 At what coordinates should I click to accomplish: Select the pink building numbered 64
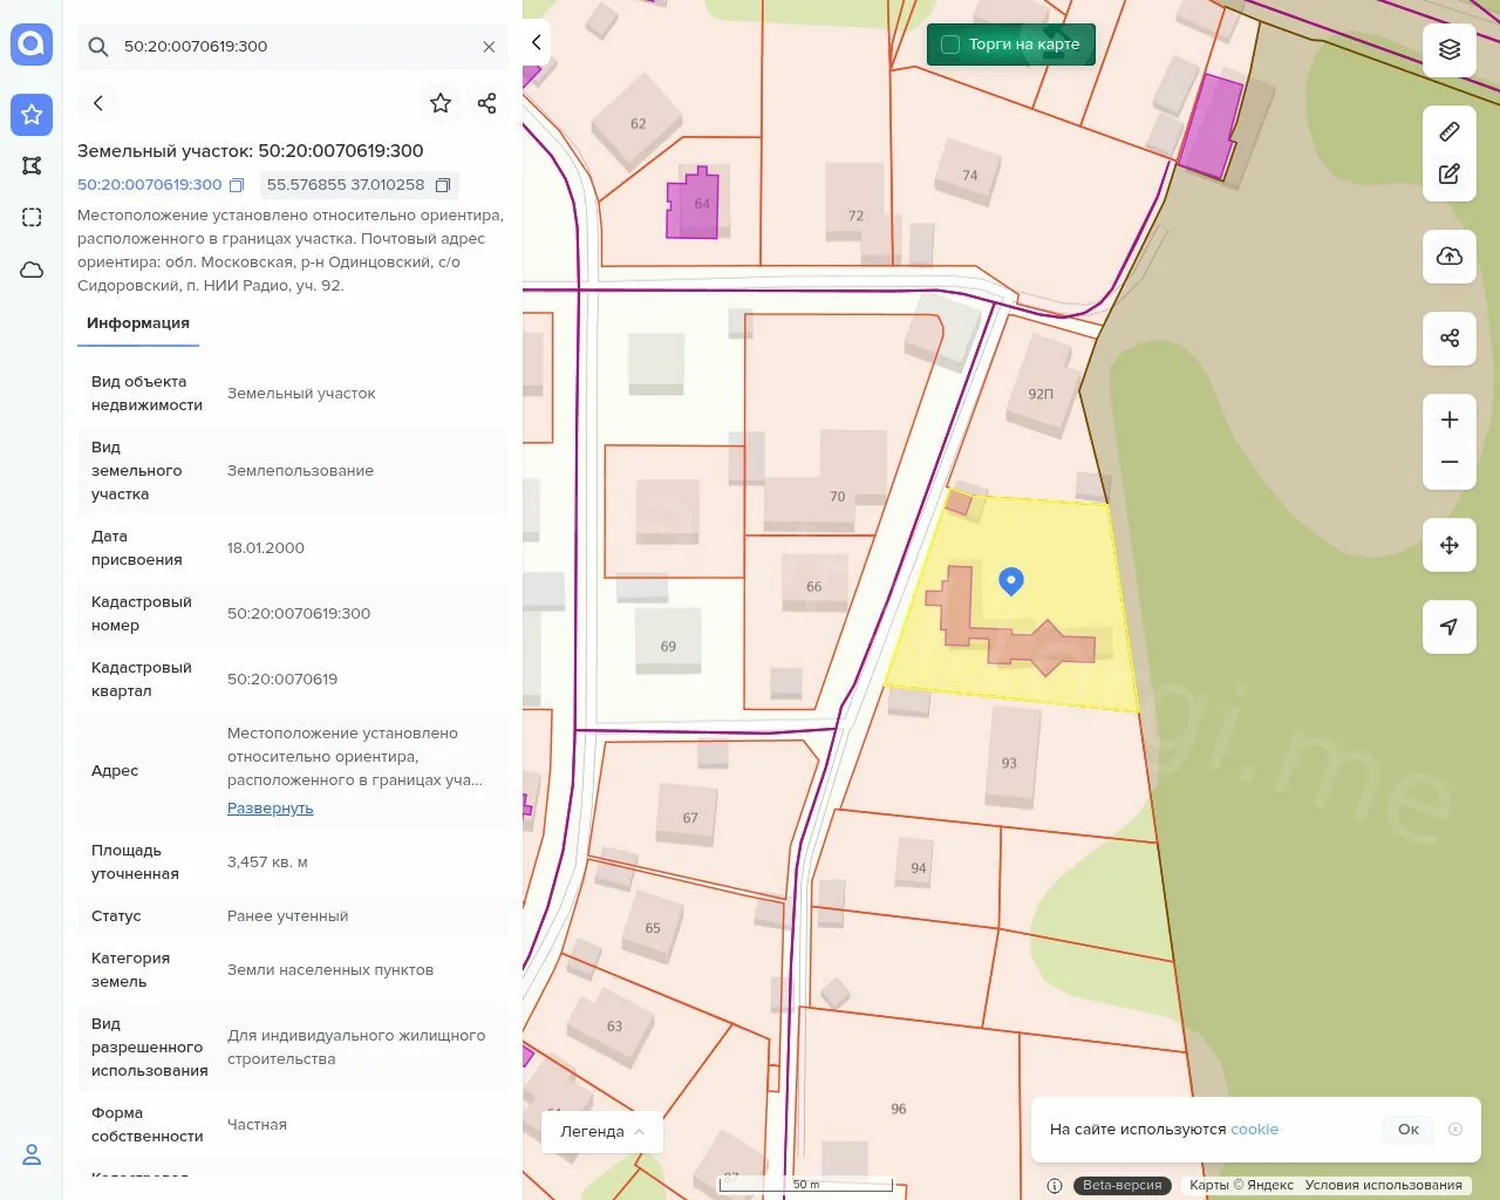point(693,203)
